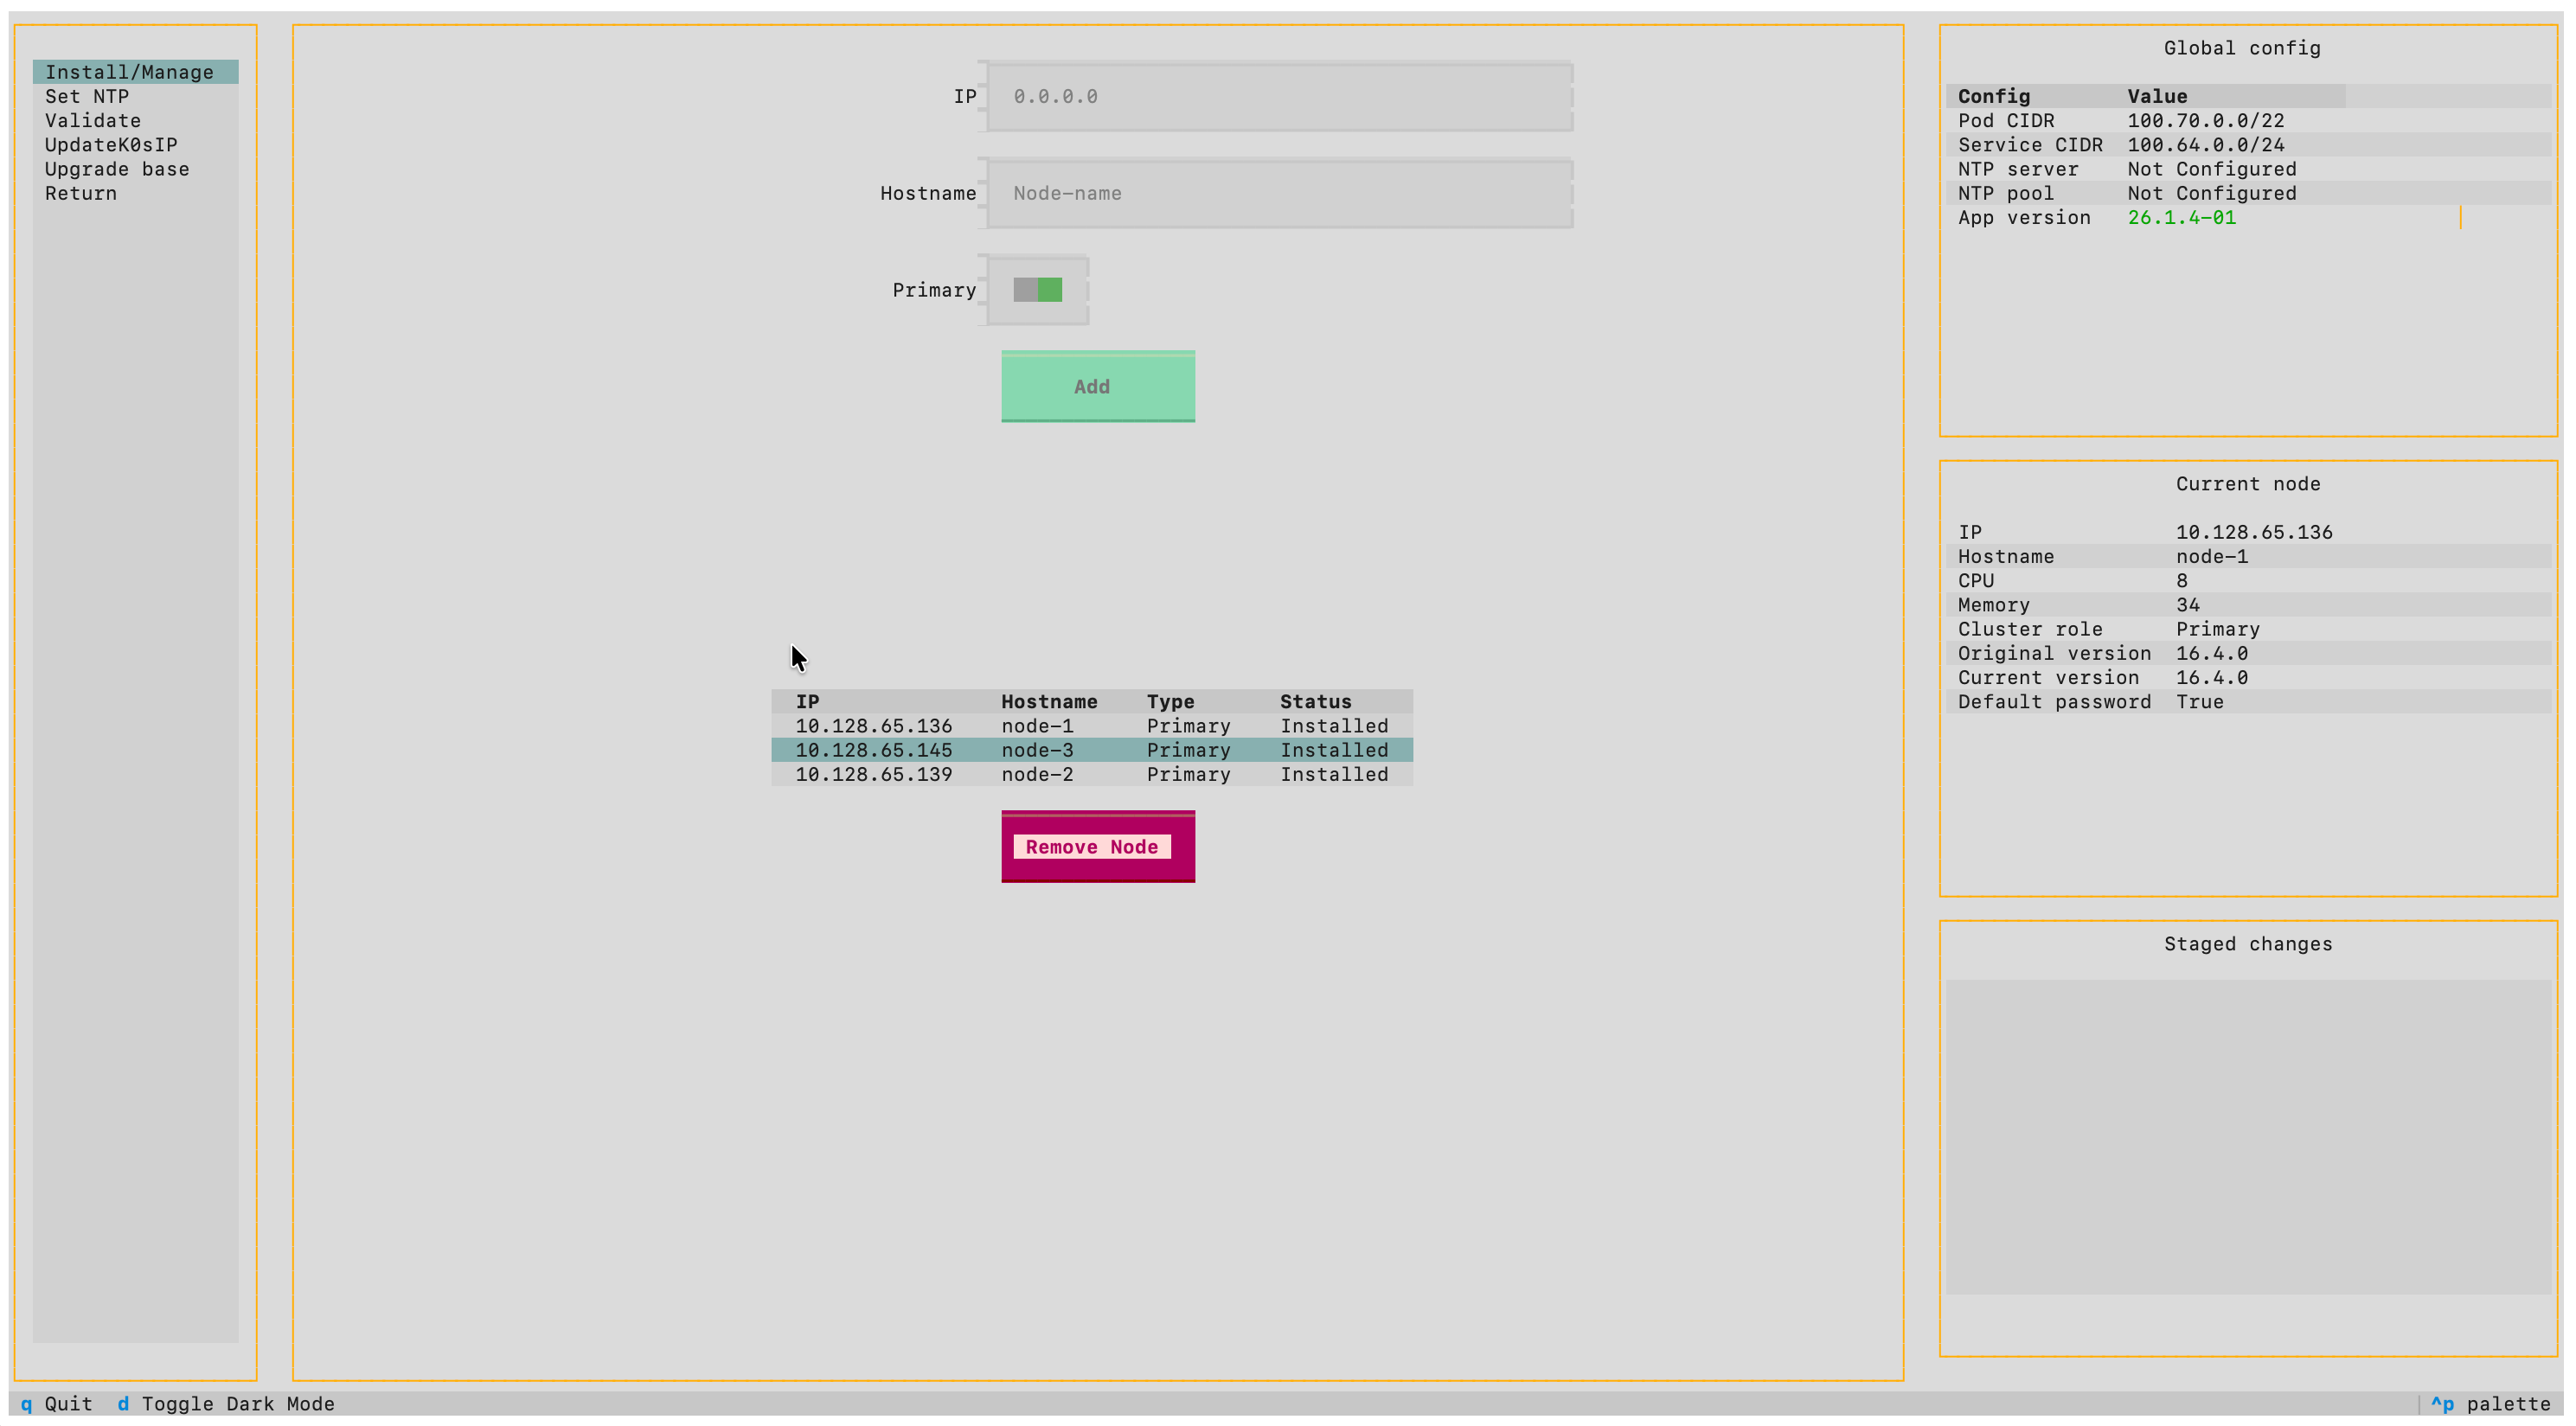
Task: Click the NTP pool row
Action: click(2248, 193)
